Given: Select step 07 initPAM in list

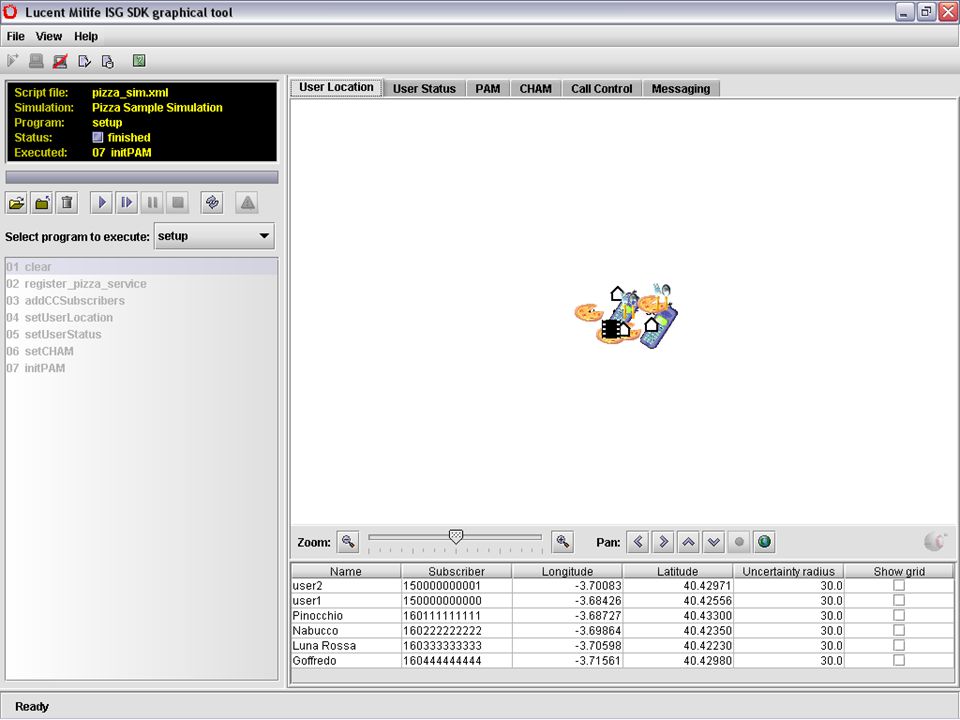Looking at the screenshot, I should pyautogui.click(x=141, y=368).
